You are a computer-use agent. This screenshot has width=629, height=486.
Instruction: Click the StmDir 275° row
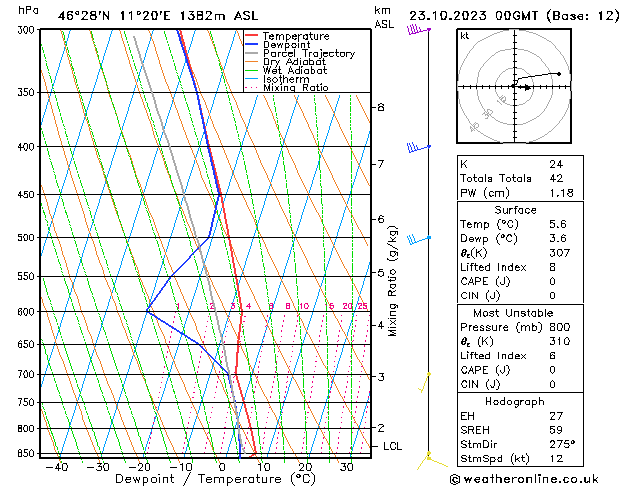coord(515,444)
